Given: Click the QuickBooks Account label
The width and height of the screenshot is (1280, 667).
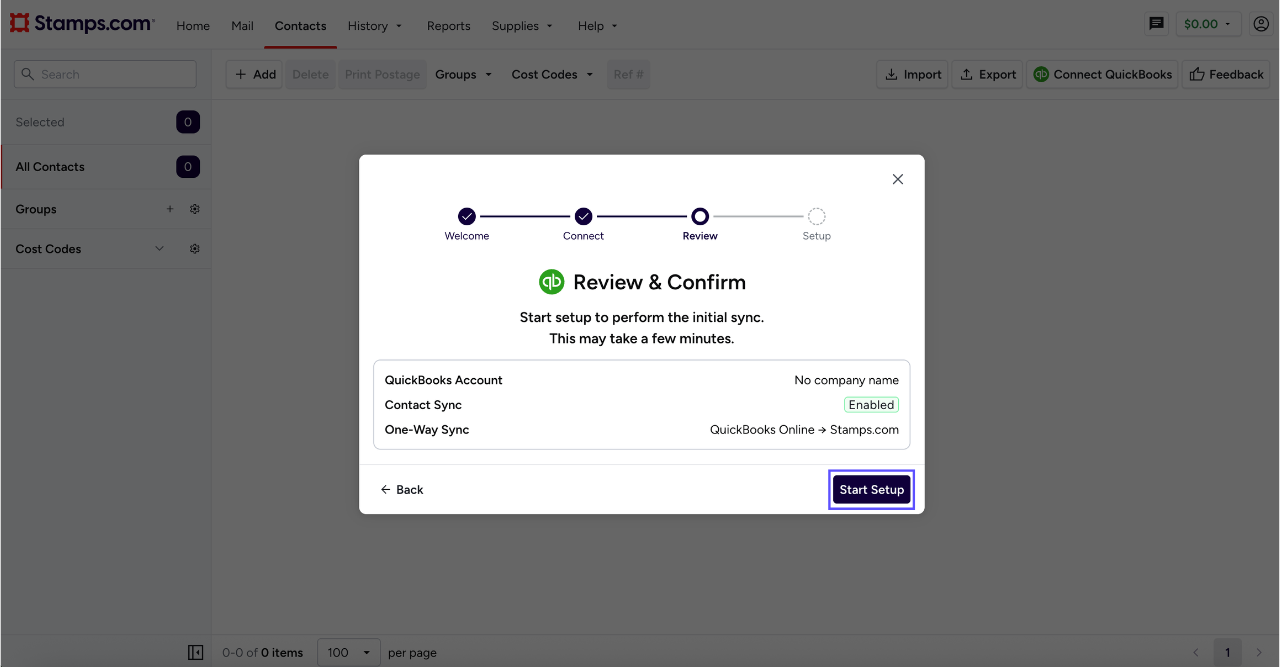Looking at the screenshot, I should click(444, 380).
